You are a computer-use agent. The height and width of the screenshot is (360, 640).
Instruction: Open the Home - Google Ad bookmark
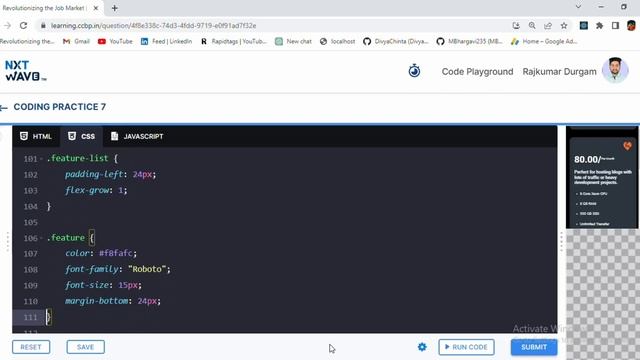pos(544,41)
